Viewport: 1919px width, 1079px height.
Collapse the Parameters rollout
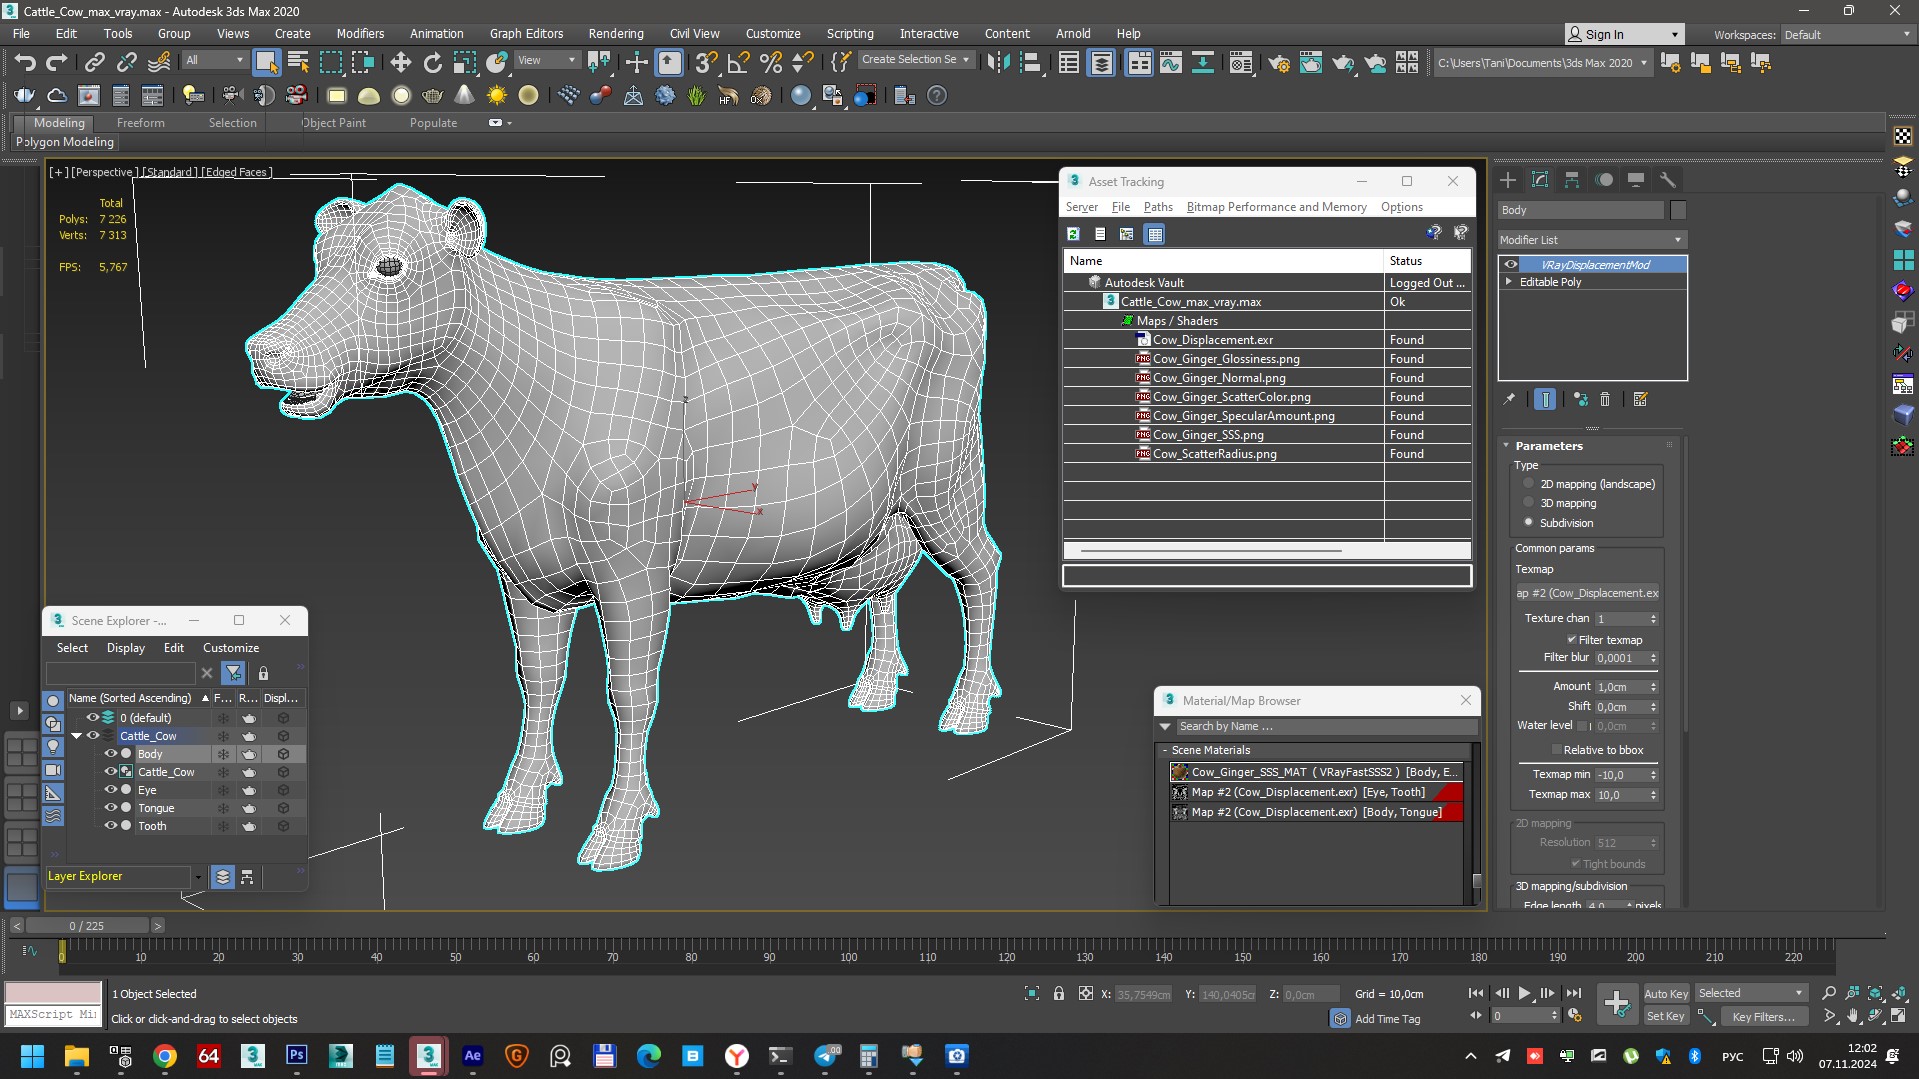click(x=1507, y=446)
